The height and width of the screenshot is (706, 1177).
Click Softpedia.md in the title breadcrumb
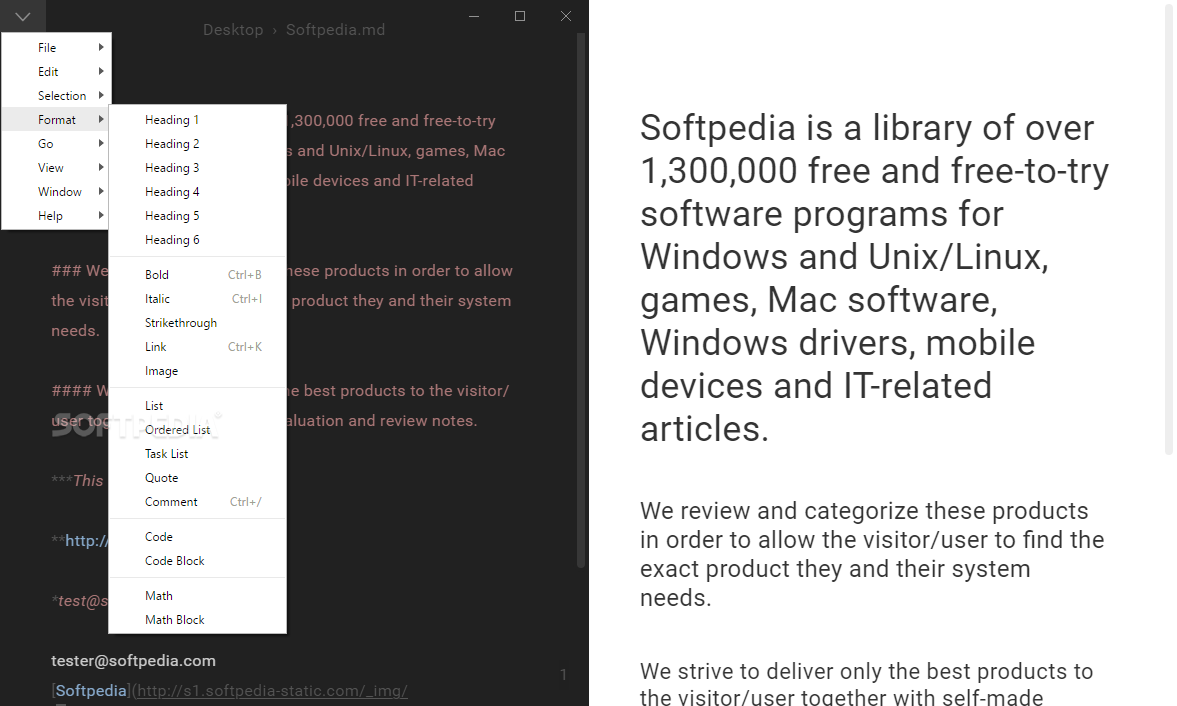(x=335, y=30)
